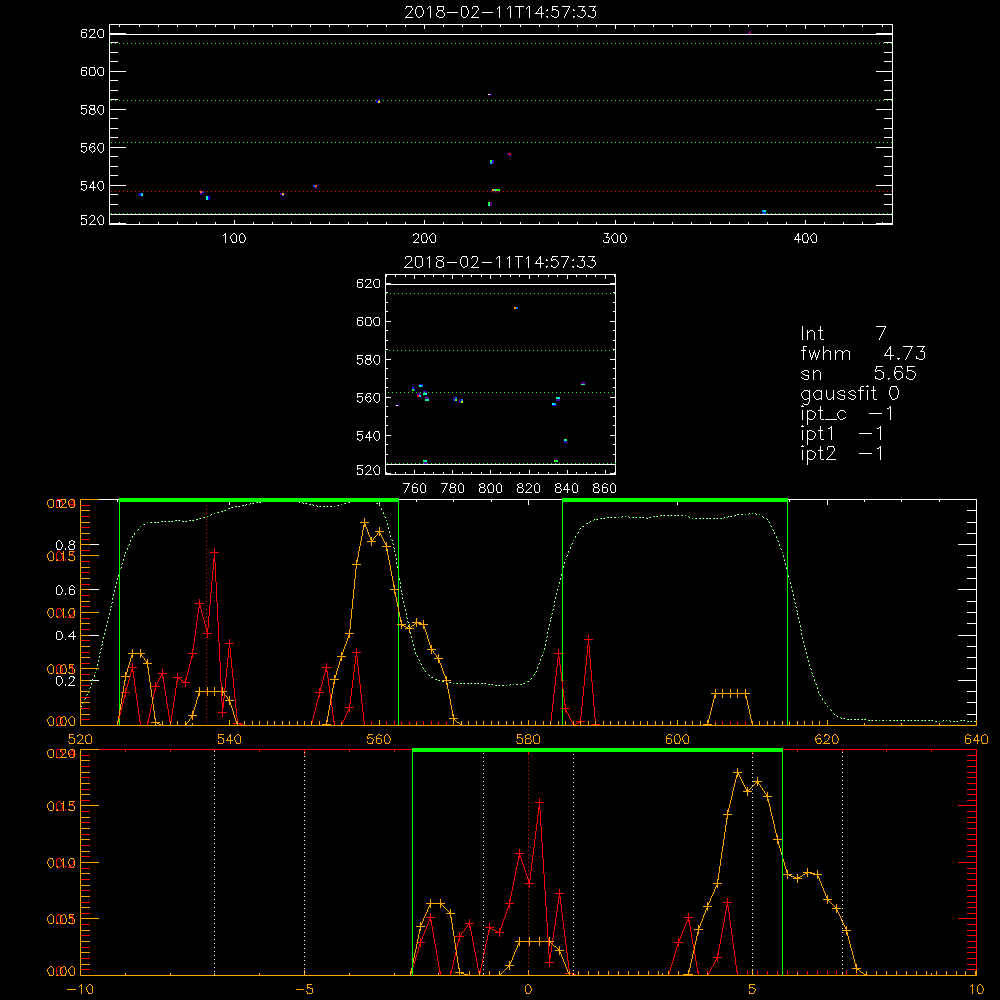Click x-axis label 800 on middle plot
Image resolution: width=1000 pixels, height=1000 pixels.
(490, 489)
